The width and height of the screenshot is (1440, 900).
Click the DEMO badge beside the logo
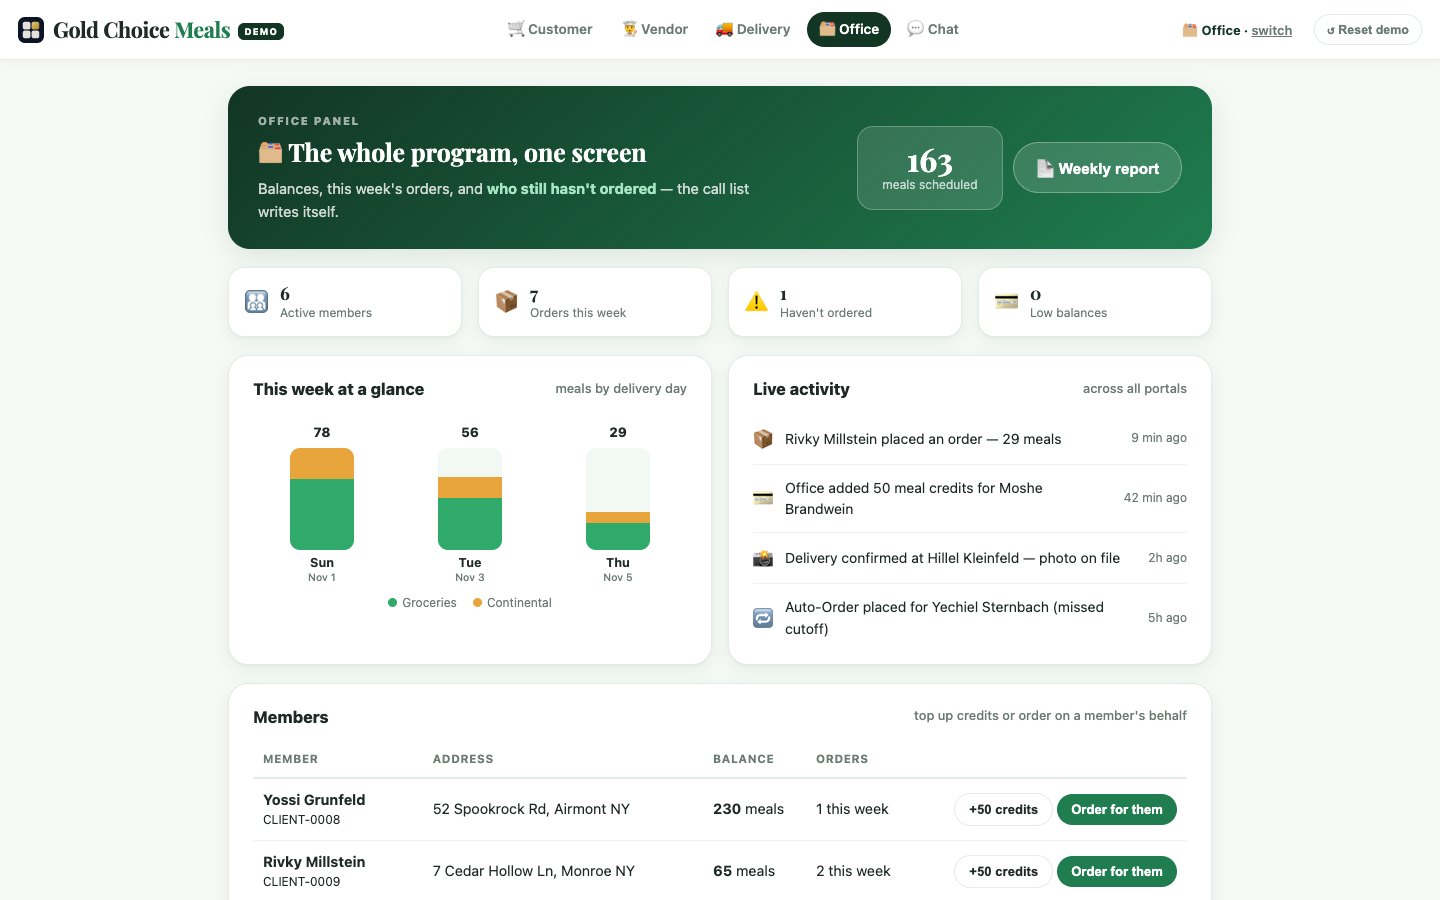click(x=261, y=31)
